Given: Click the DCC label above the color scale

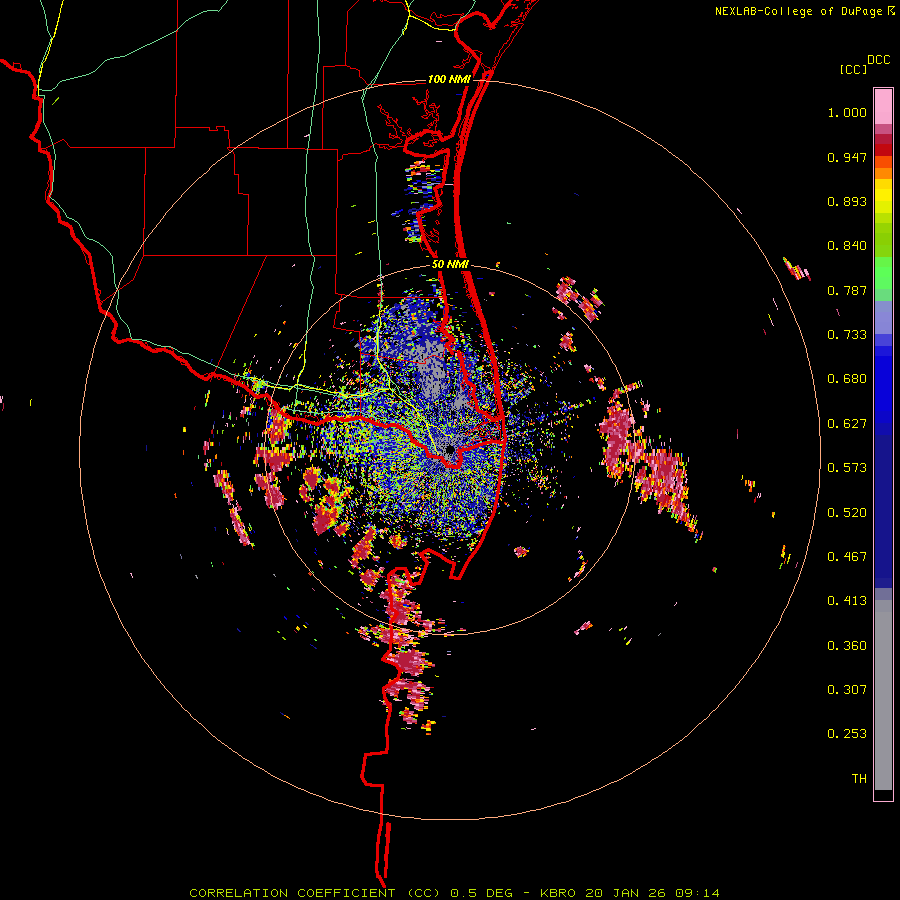Looking at the screenshot, I should (878, 60).
